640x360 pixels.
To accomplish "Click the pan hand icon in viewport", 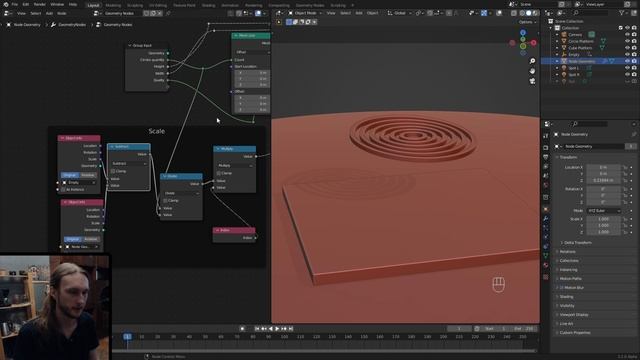I will click(532, 71).
